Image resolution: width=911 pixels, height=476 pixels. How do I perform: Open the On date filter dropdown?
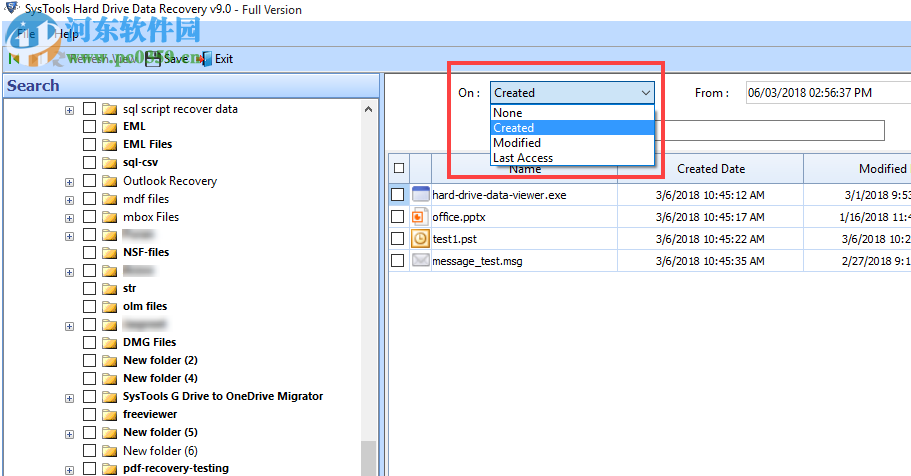pyautogui.click(x=572, y=93)
